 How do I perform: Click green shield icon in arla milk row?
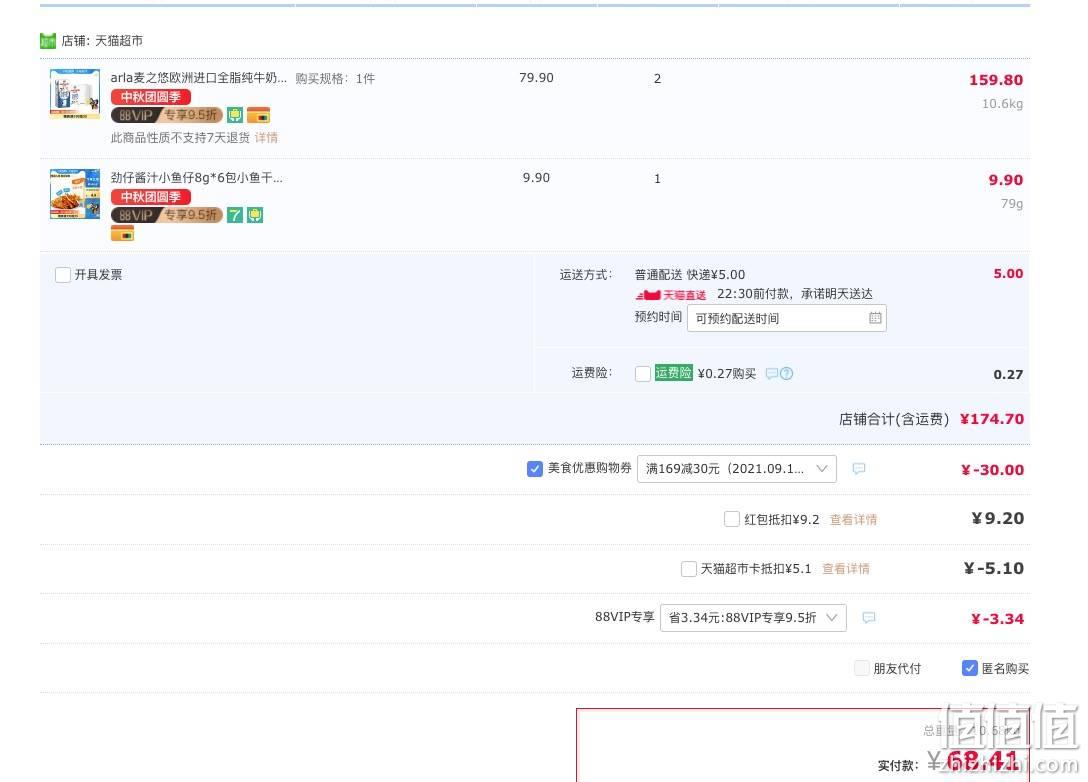point(235,115)
